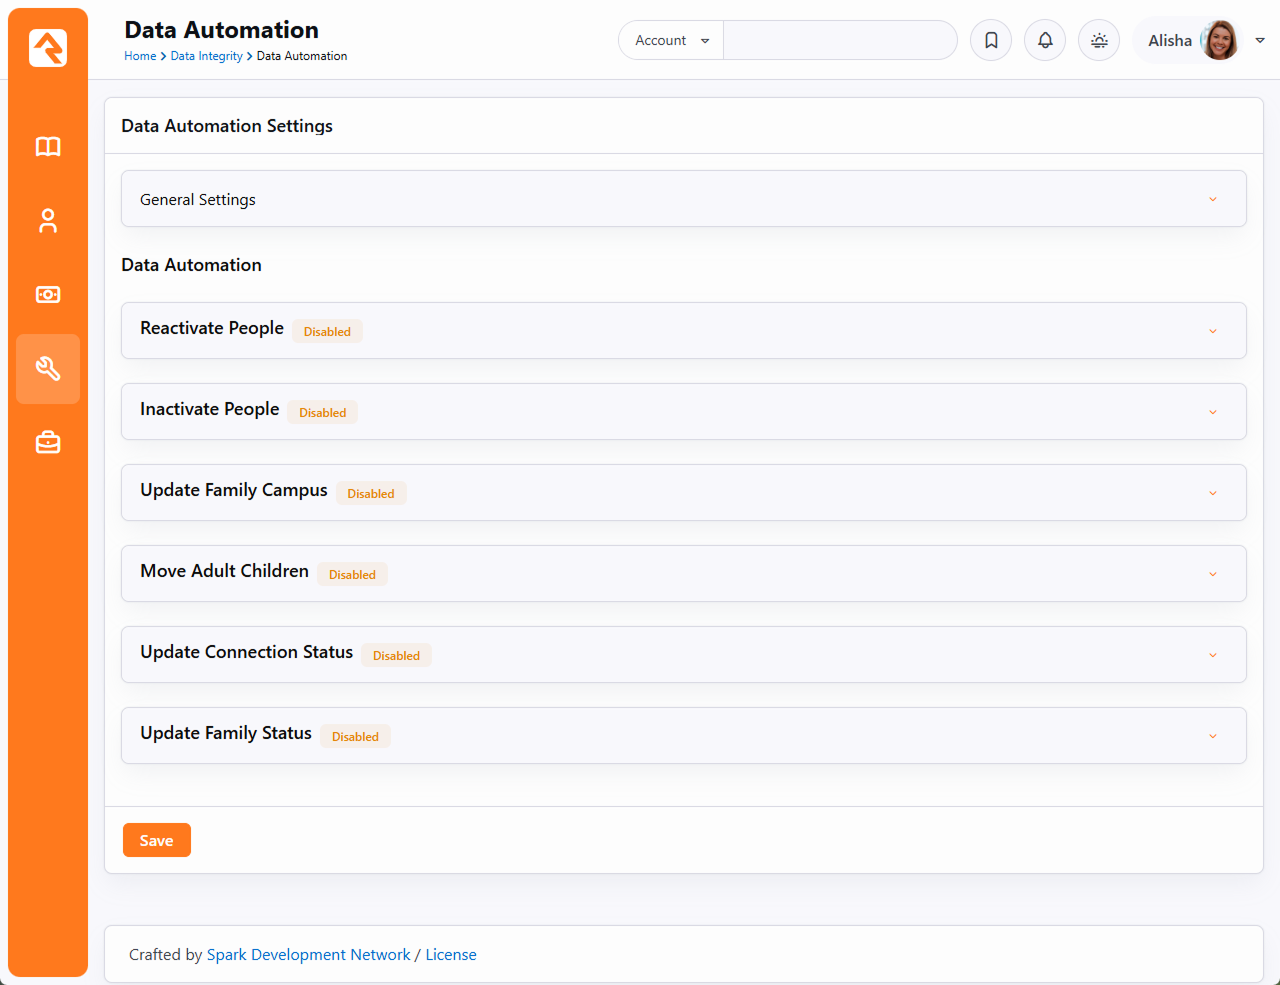
Task: Expand the Reactivate People section
Action: click(x=683, y=331)
